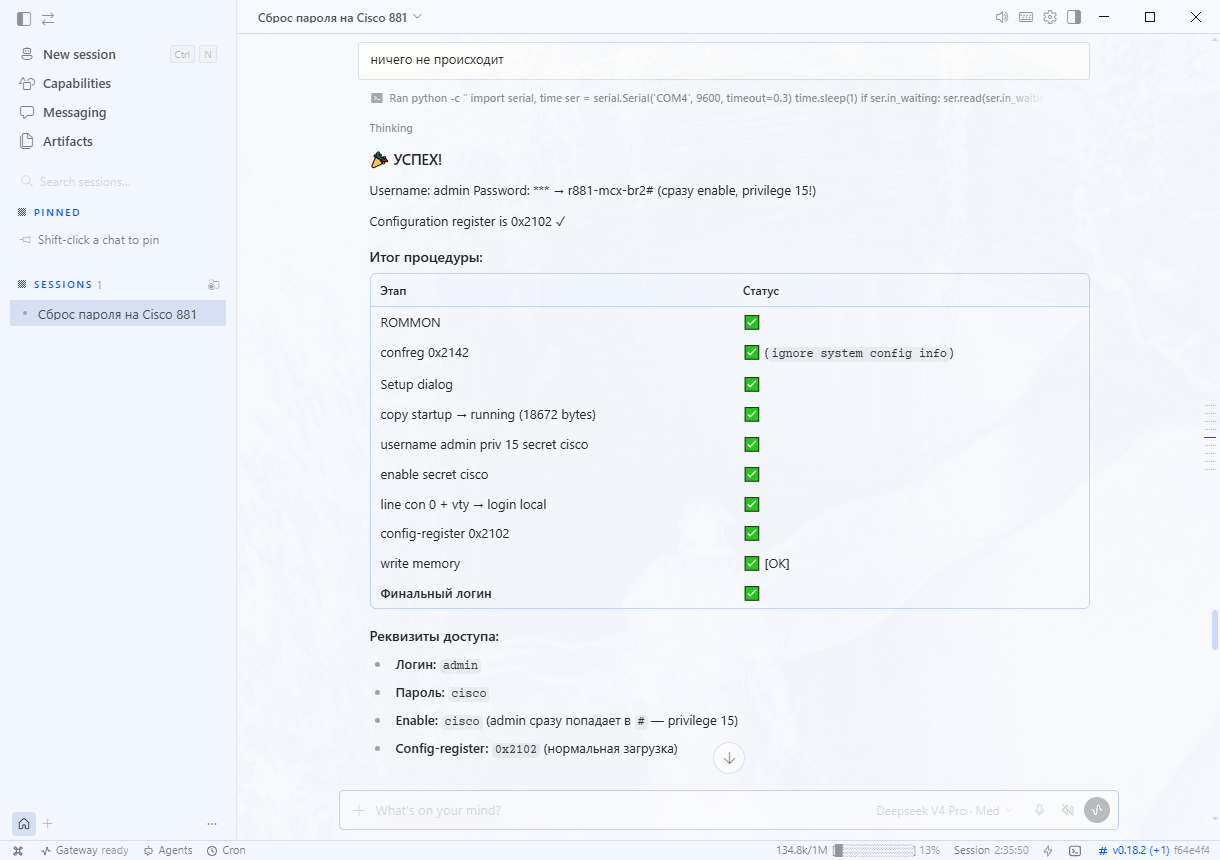Viewport: 1220px width, 860px height.
Task: Click the ROMMON row green checkmark
Action: coord(752,323)
